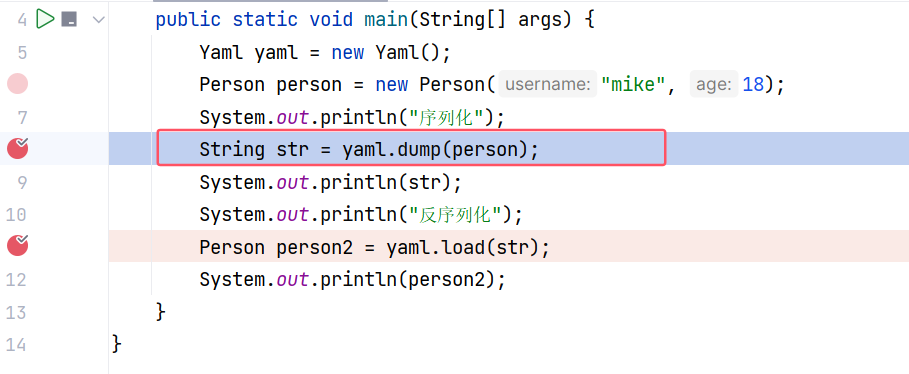Screen dimensions: 909x374
Task: Run main method with green play icon
Action: [45, 19]
